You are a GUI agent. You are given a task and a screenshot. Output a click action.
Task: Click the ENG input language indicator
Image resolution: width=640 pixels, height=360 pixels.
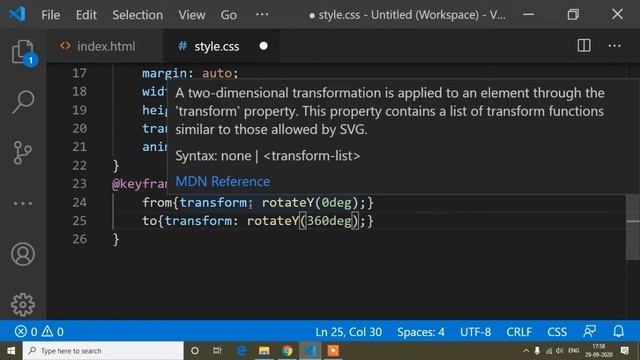pos(573,351)
